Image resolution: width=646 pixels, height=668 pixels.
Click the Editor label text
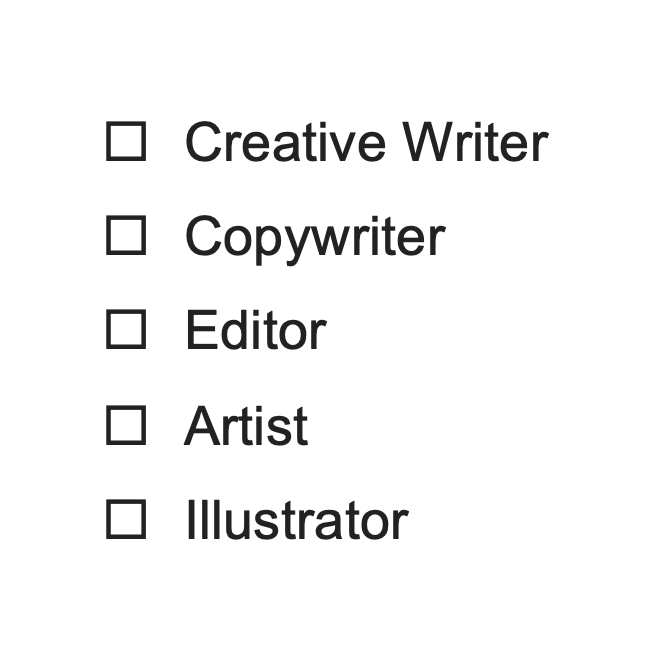click(x=255, y=331)
